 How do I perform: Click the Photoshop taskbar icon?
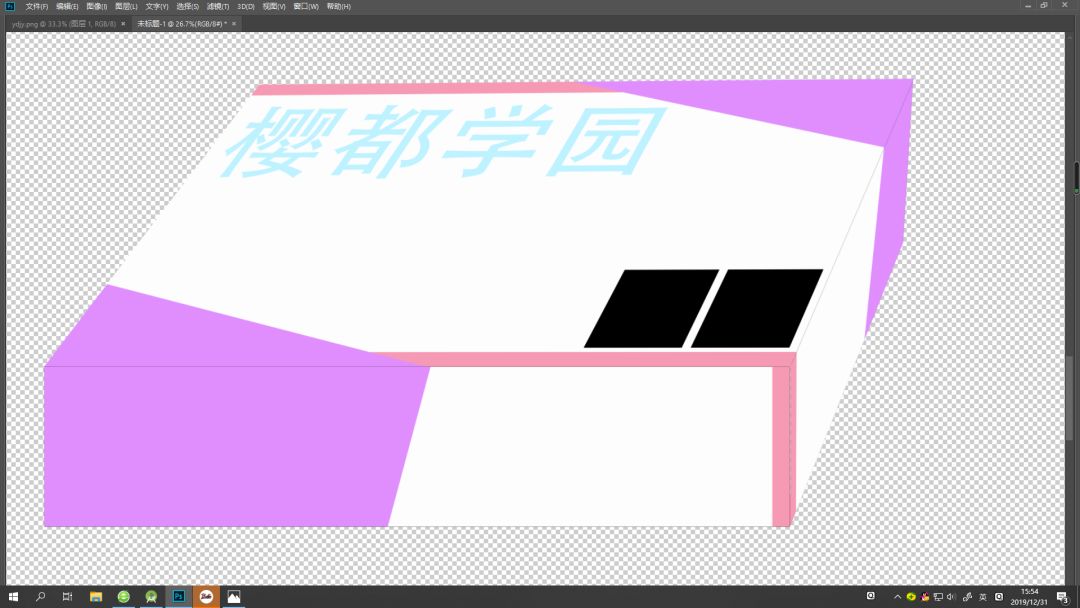click(178, 596)
